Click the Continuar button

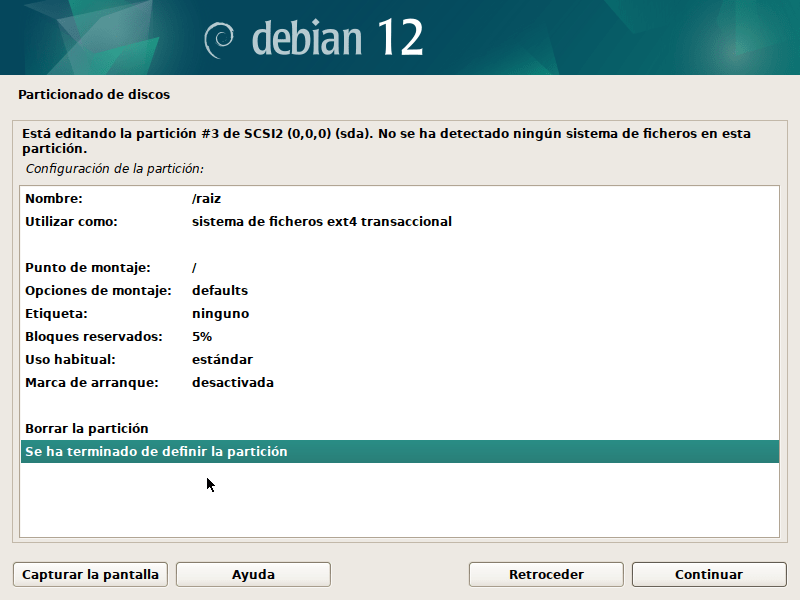click(709, 574)
